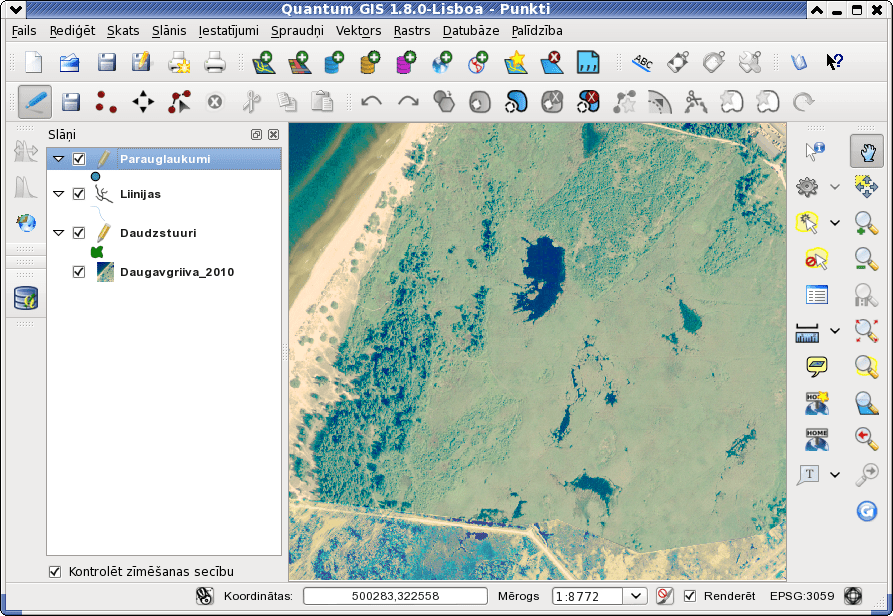893x616 pixels.
Task: Open the text annotation dropdown arrow
Action: (x=835, y=475)
